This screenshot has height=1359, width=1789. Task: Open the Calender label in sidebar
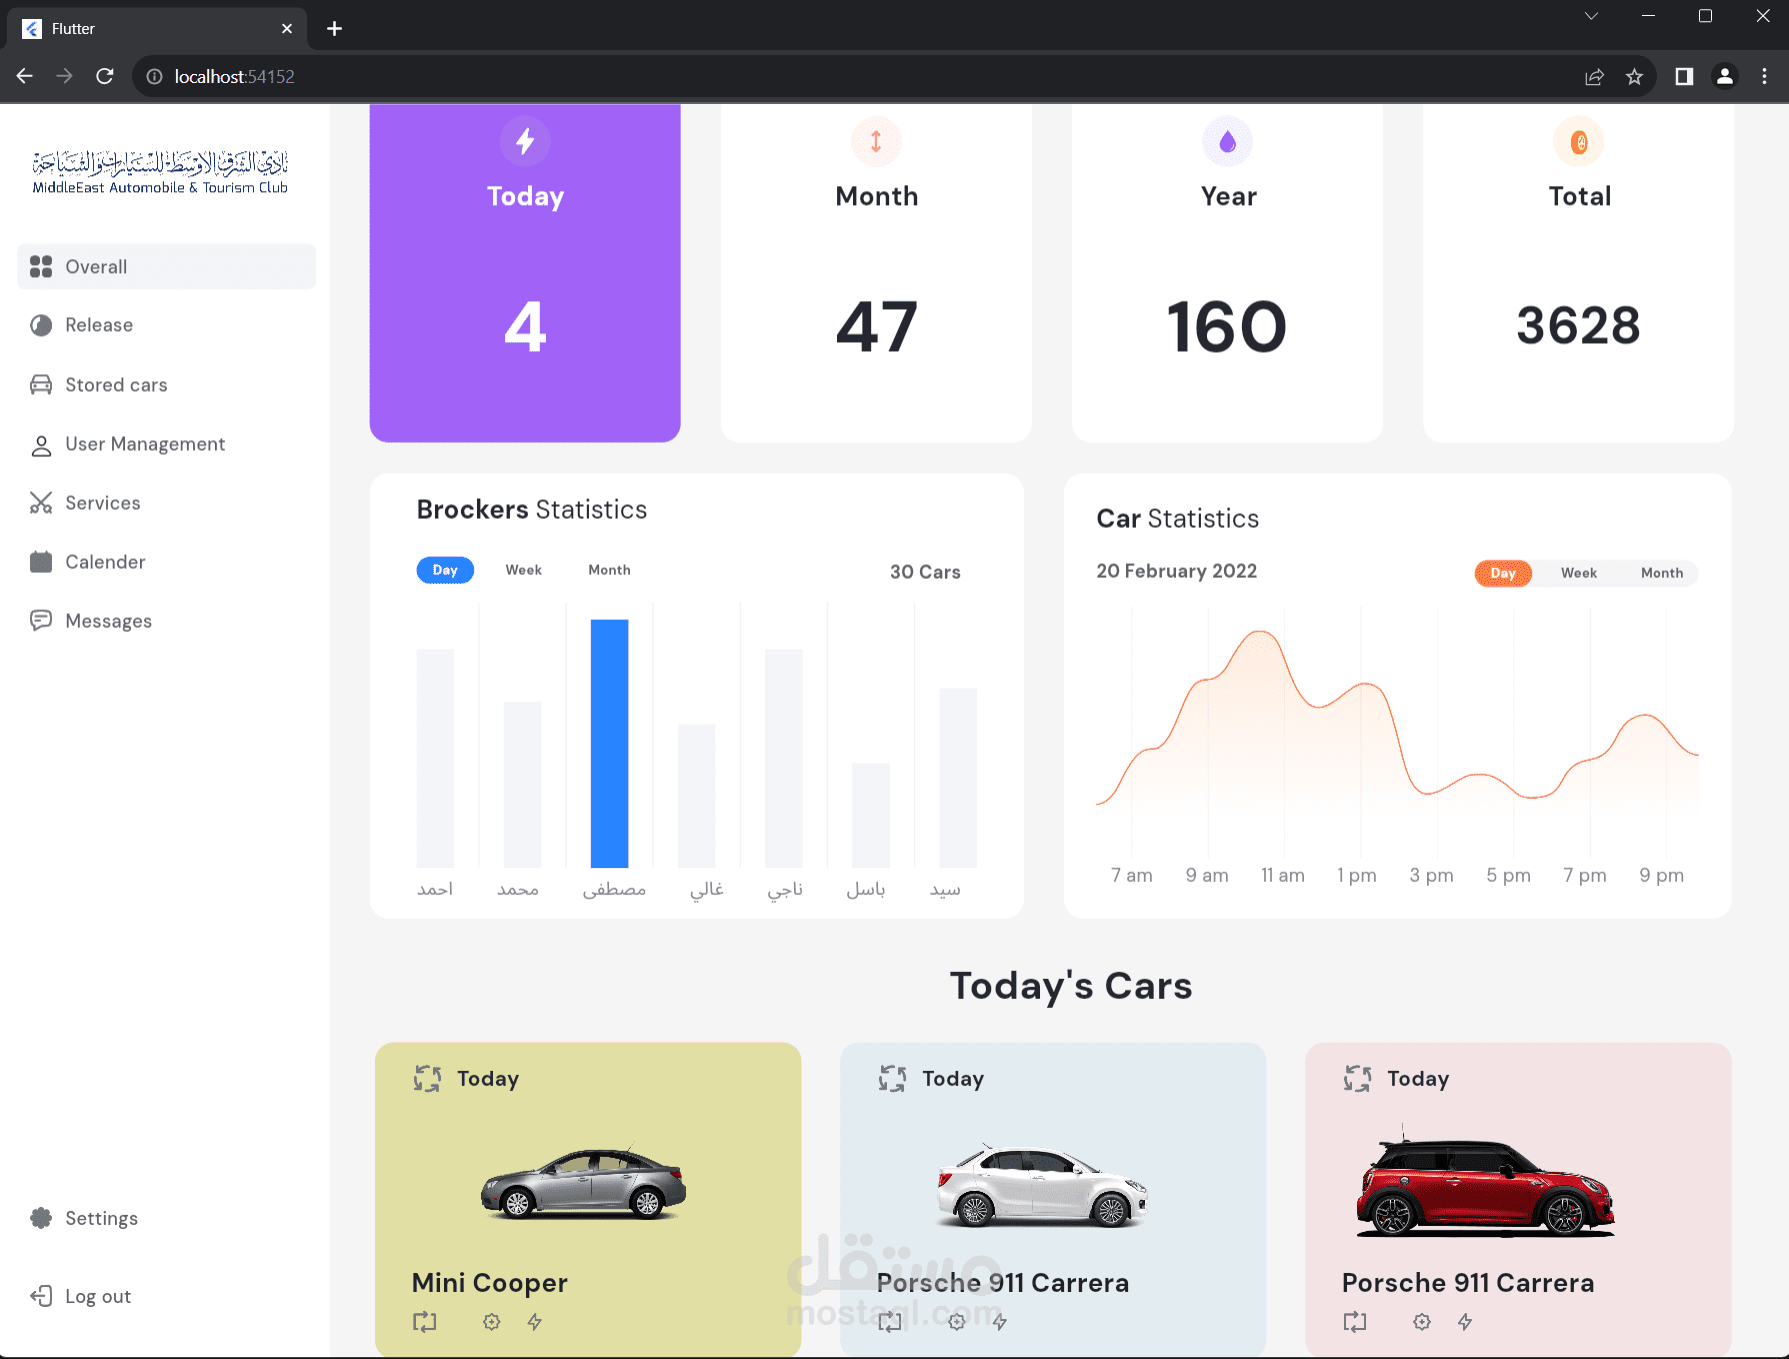(105, 562)
